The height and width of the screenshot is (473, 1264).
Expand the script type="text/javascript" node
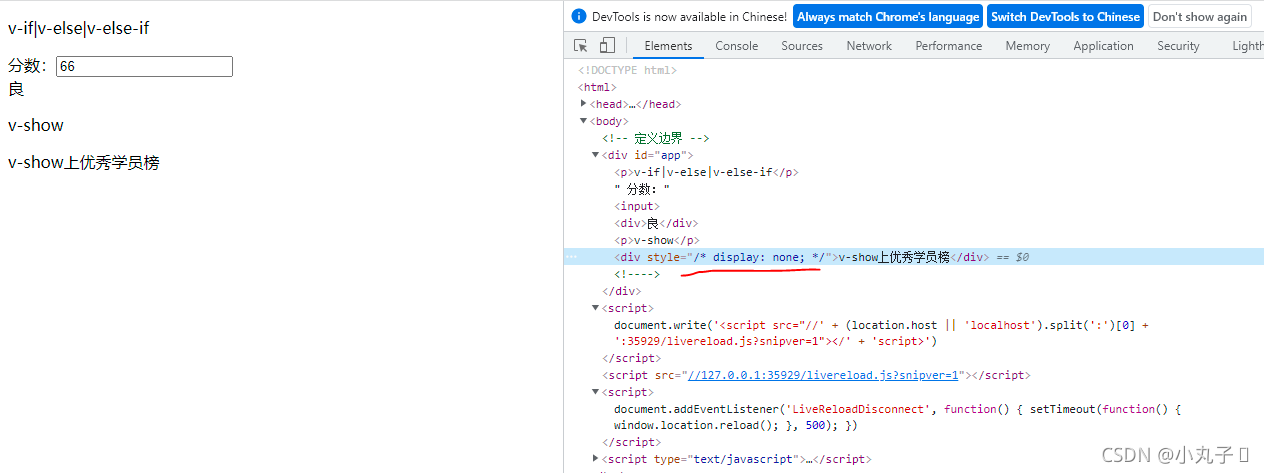[596, 459]
